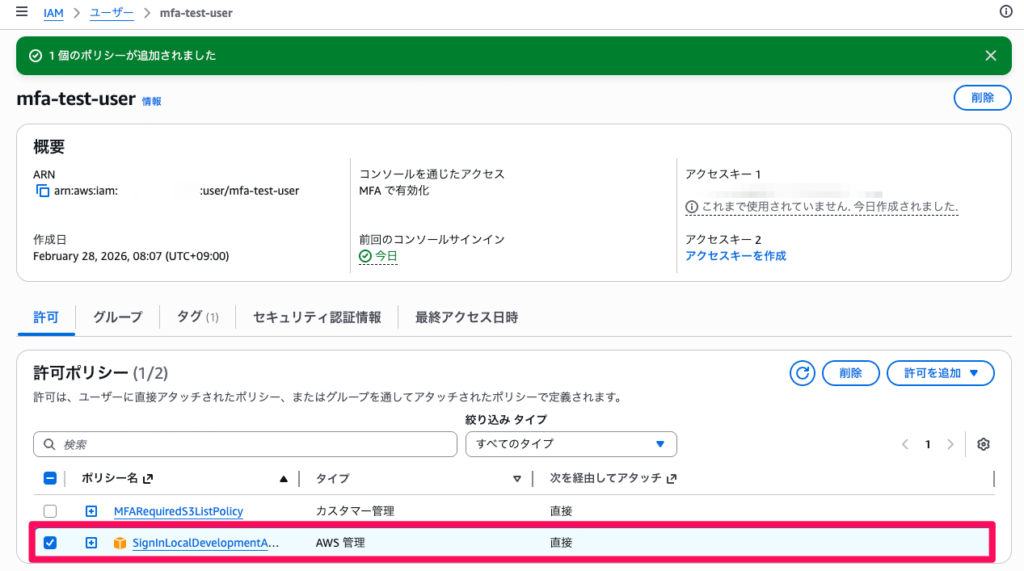This screenshot has width=1024, height=571.
Task: Toggle the select-all policies header checkbox
Action: (50, 479)
